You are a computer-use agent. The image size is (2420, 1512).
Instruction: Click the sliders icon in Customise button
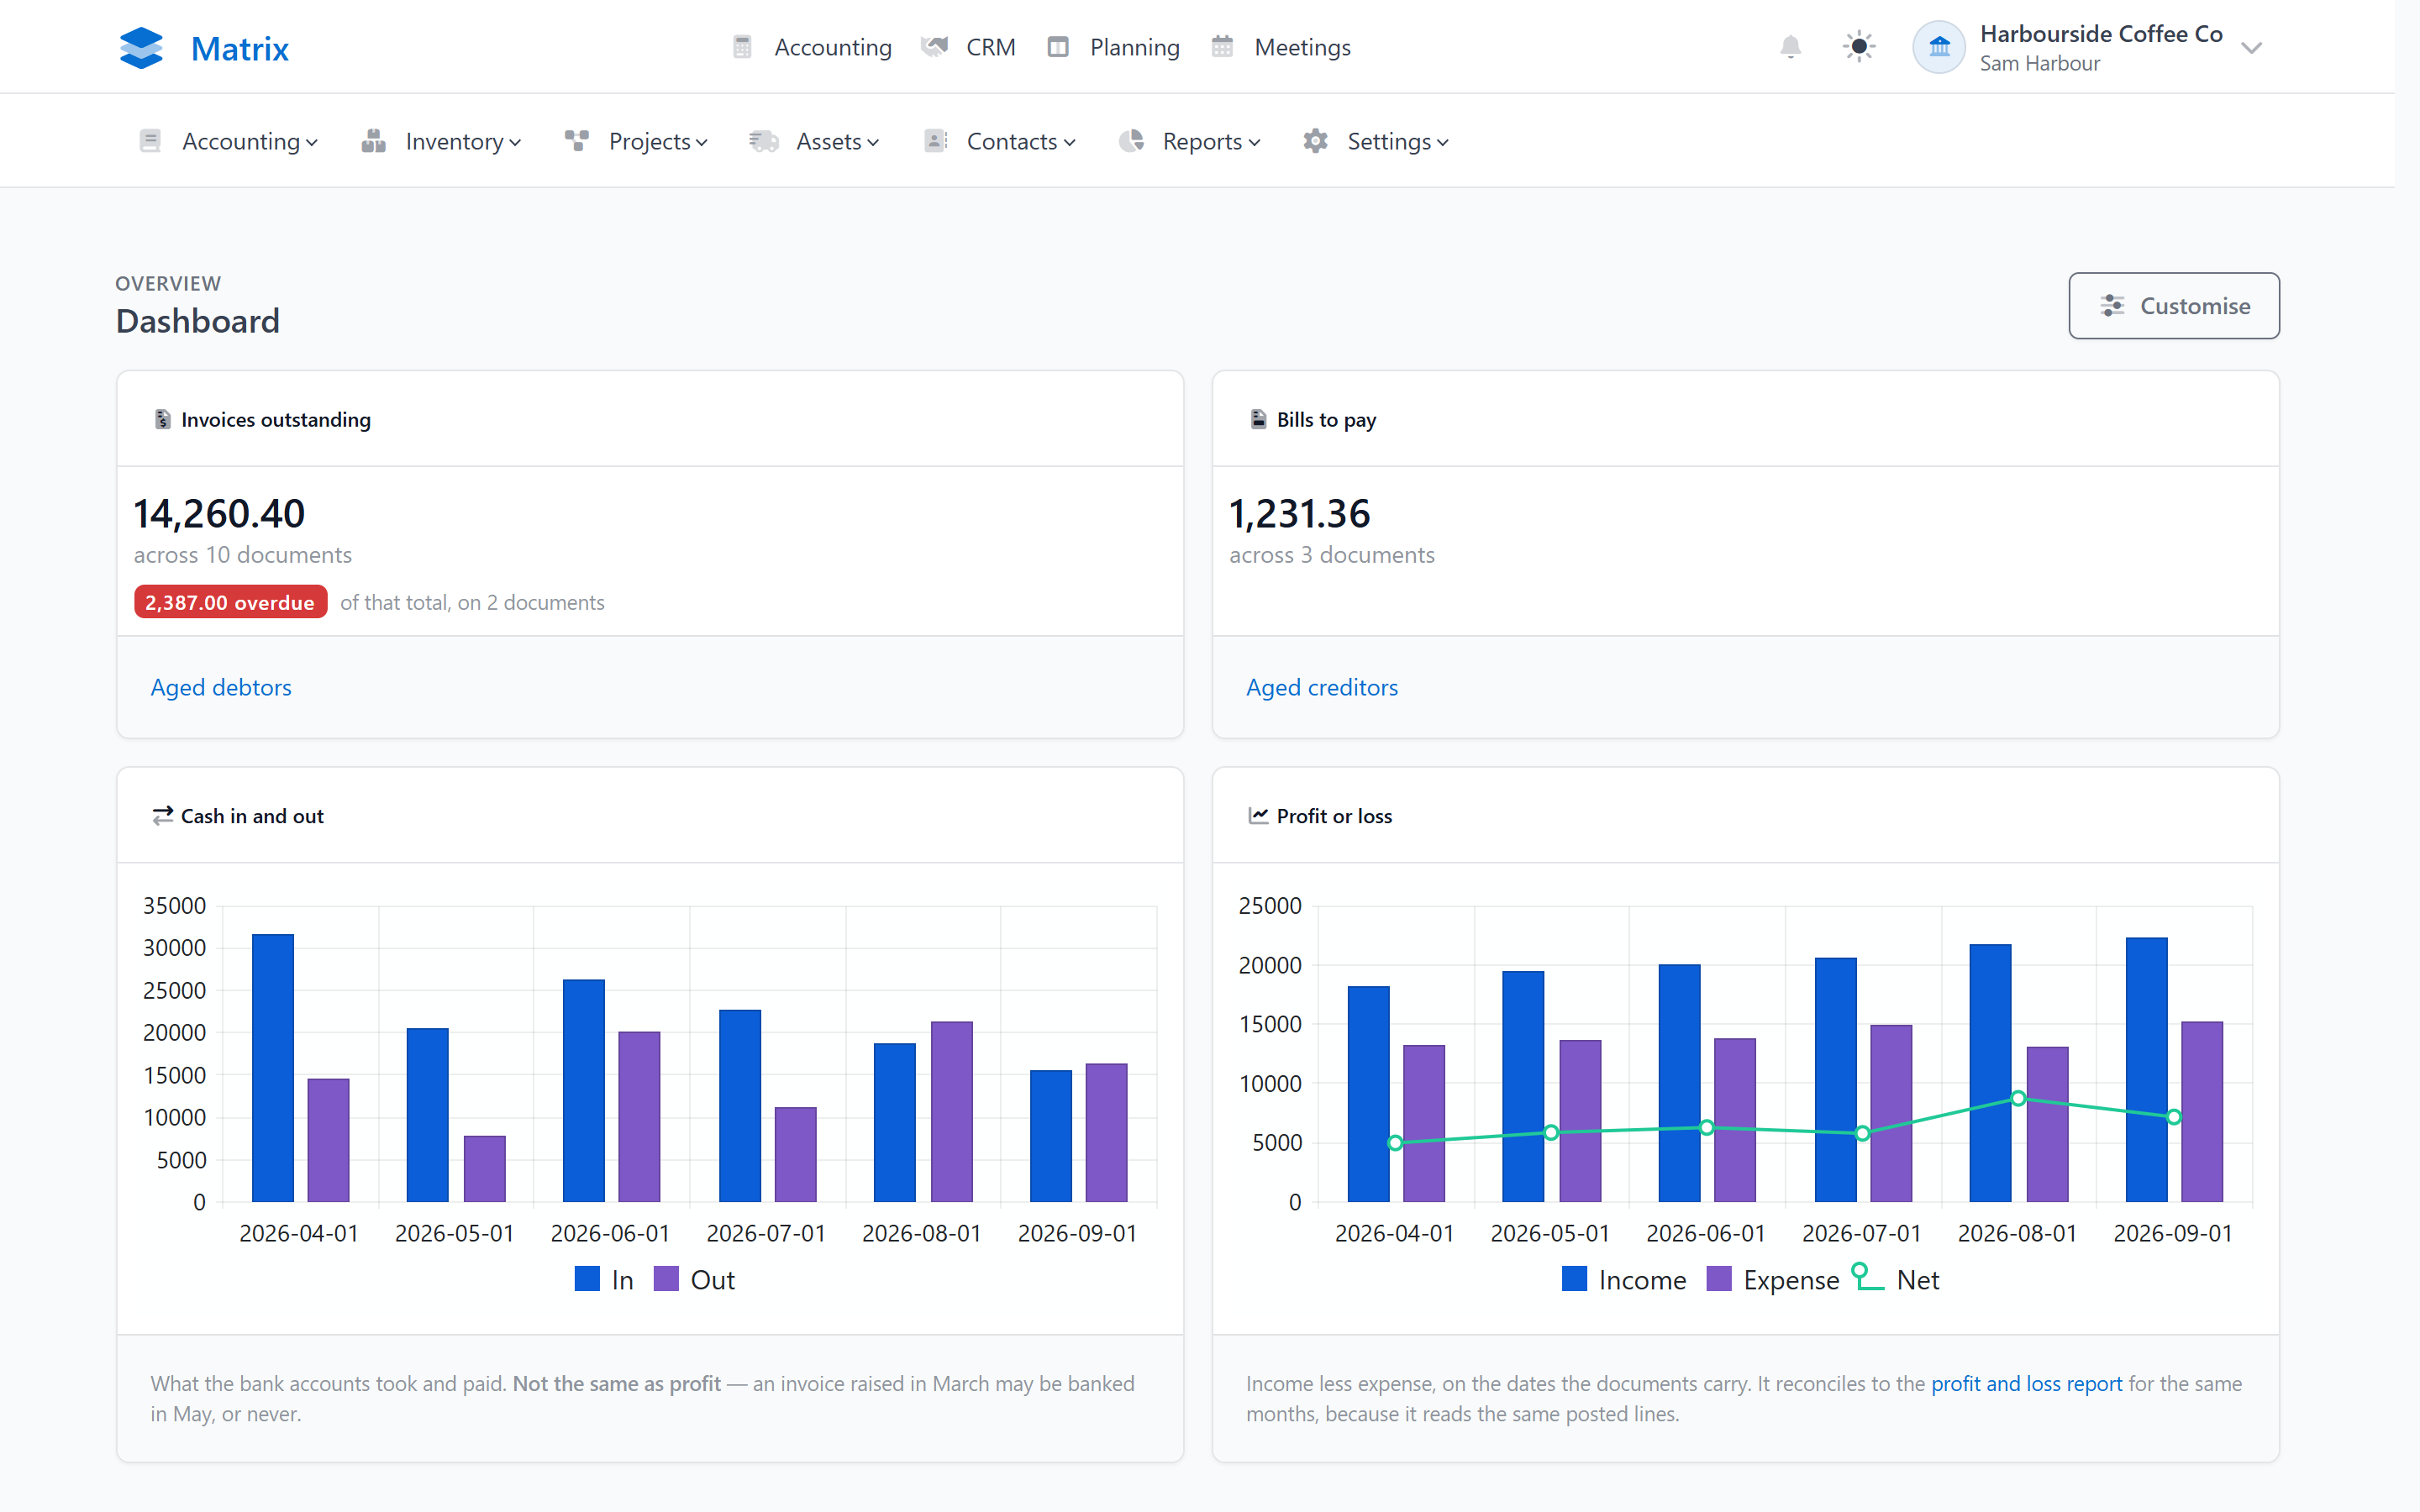pos(2112,306)
